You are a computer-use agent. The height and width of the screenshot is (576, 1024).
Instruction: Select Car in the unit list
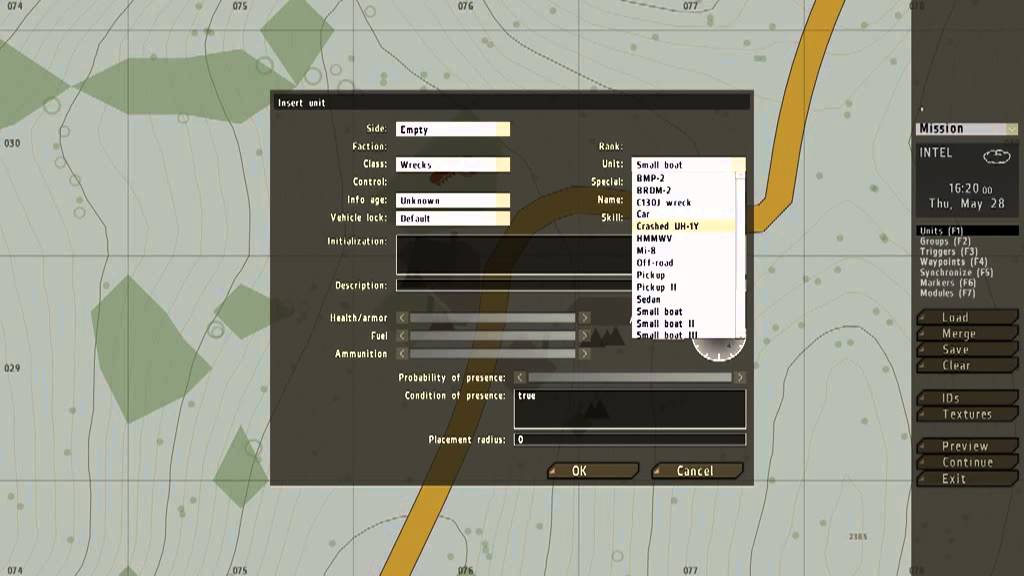point(684,214)
